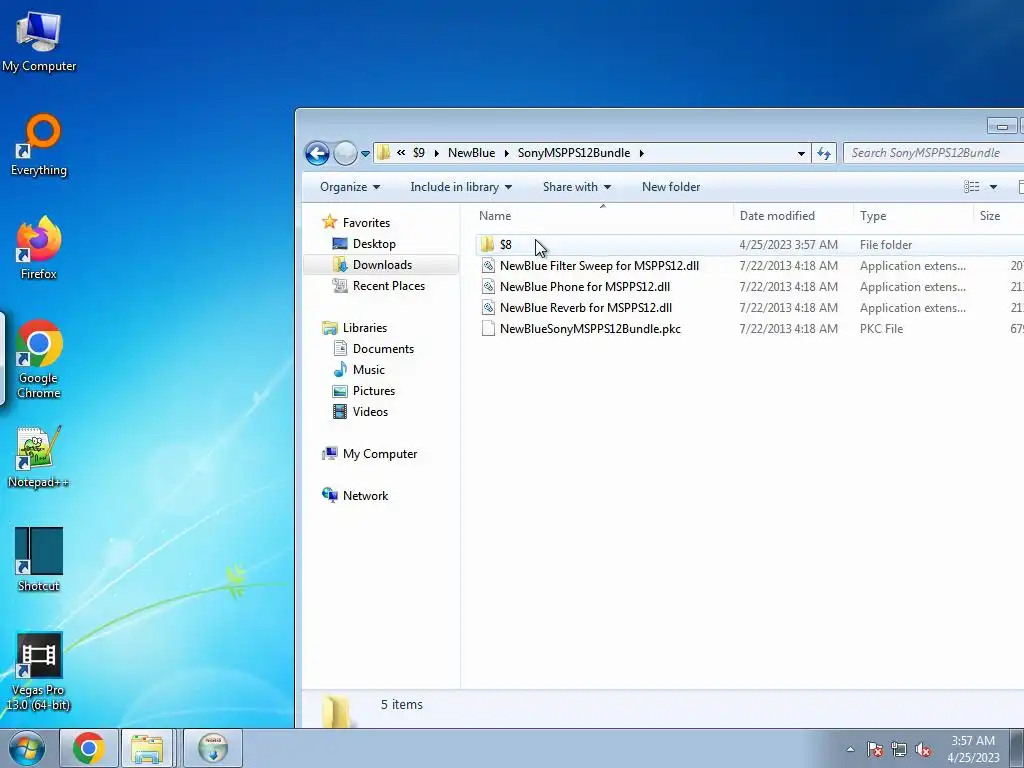Expand arrow after $9 breadcrumb

coord(436,153)
